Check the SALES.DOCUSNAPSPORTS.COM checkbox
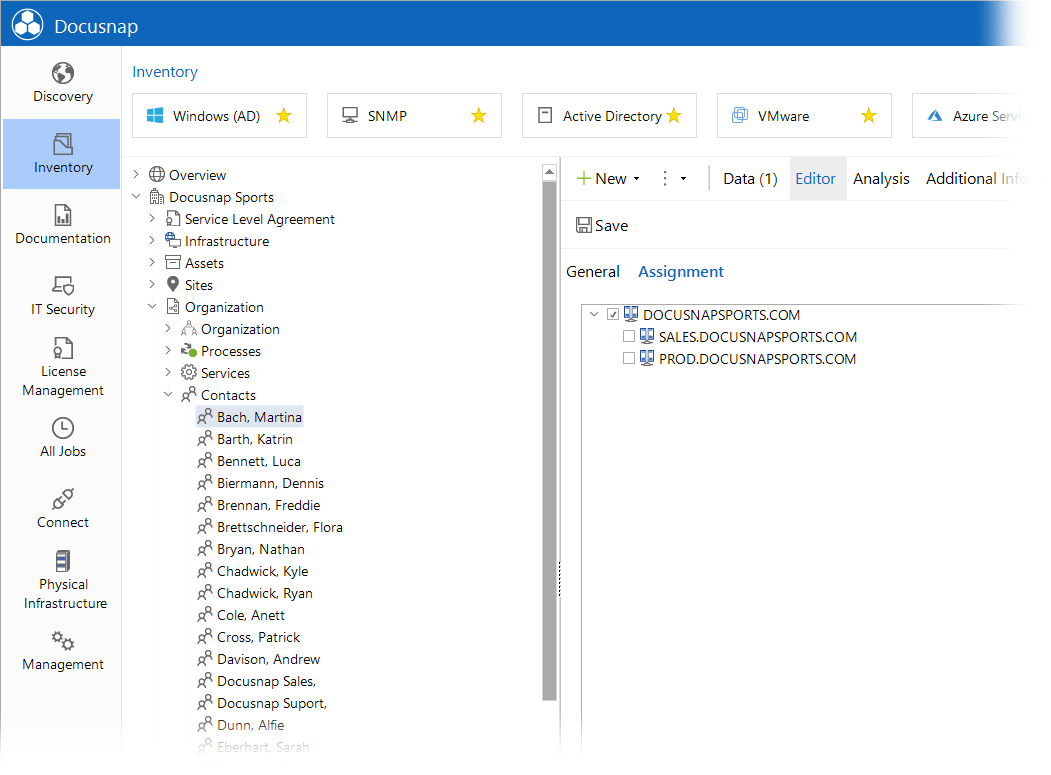 (x=629, y=336)
